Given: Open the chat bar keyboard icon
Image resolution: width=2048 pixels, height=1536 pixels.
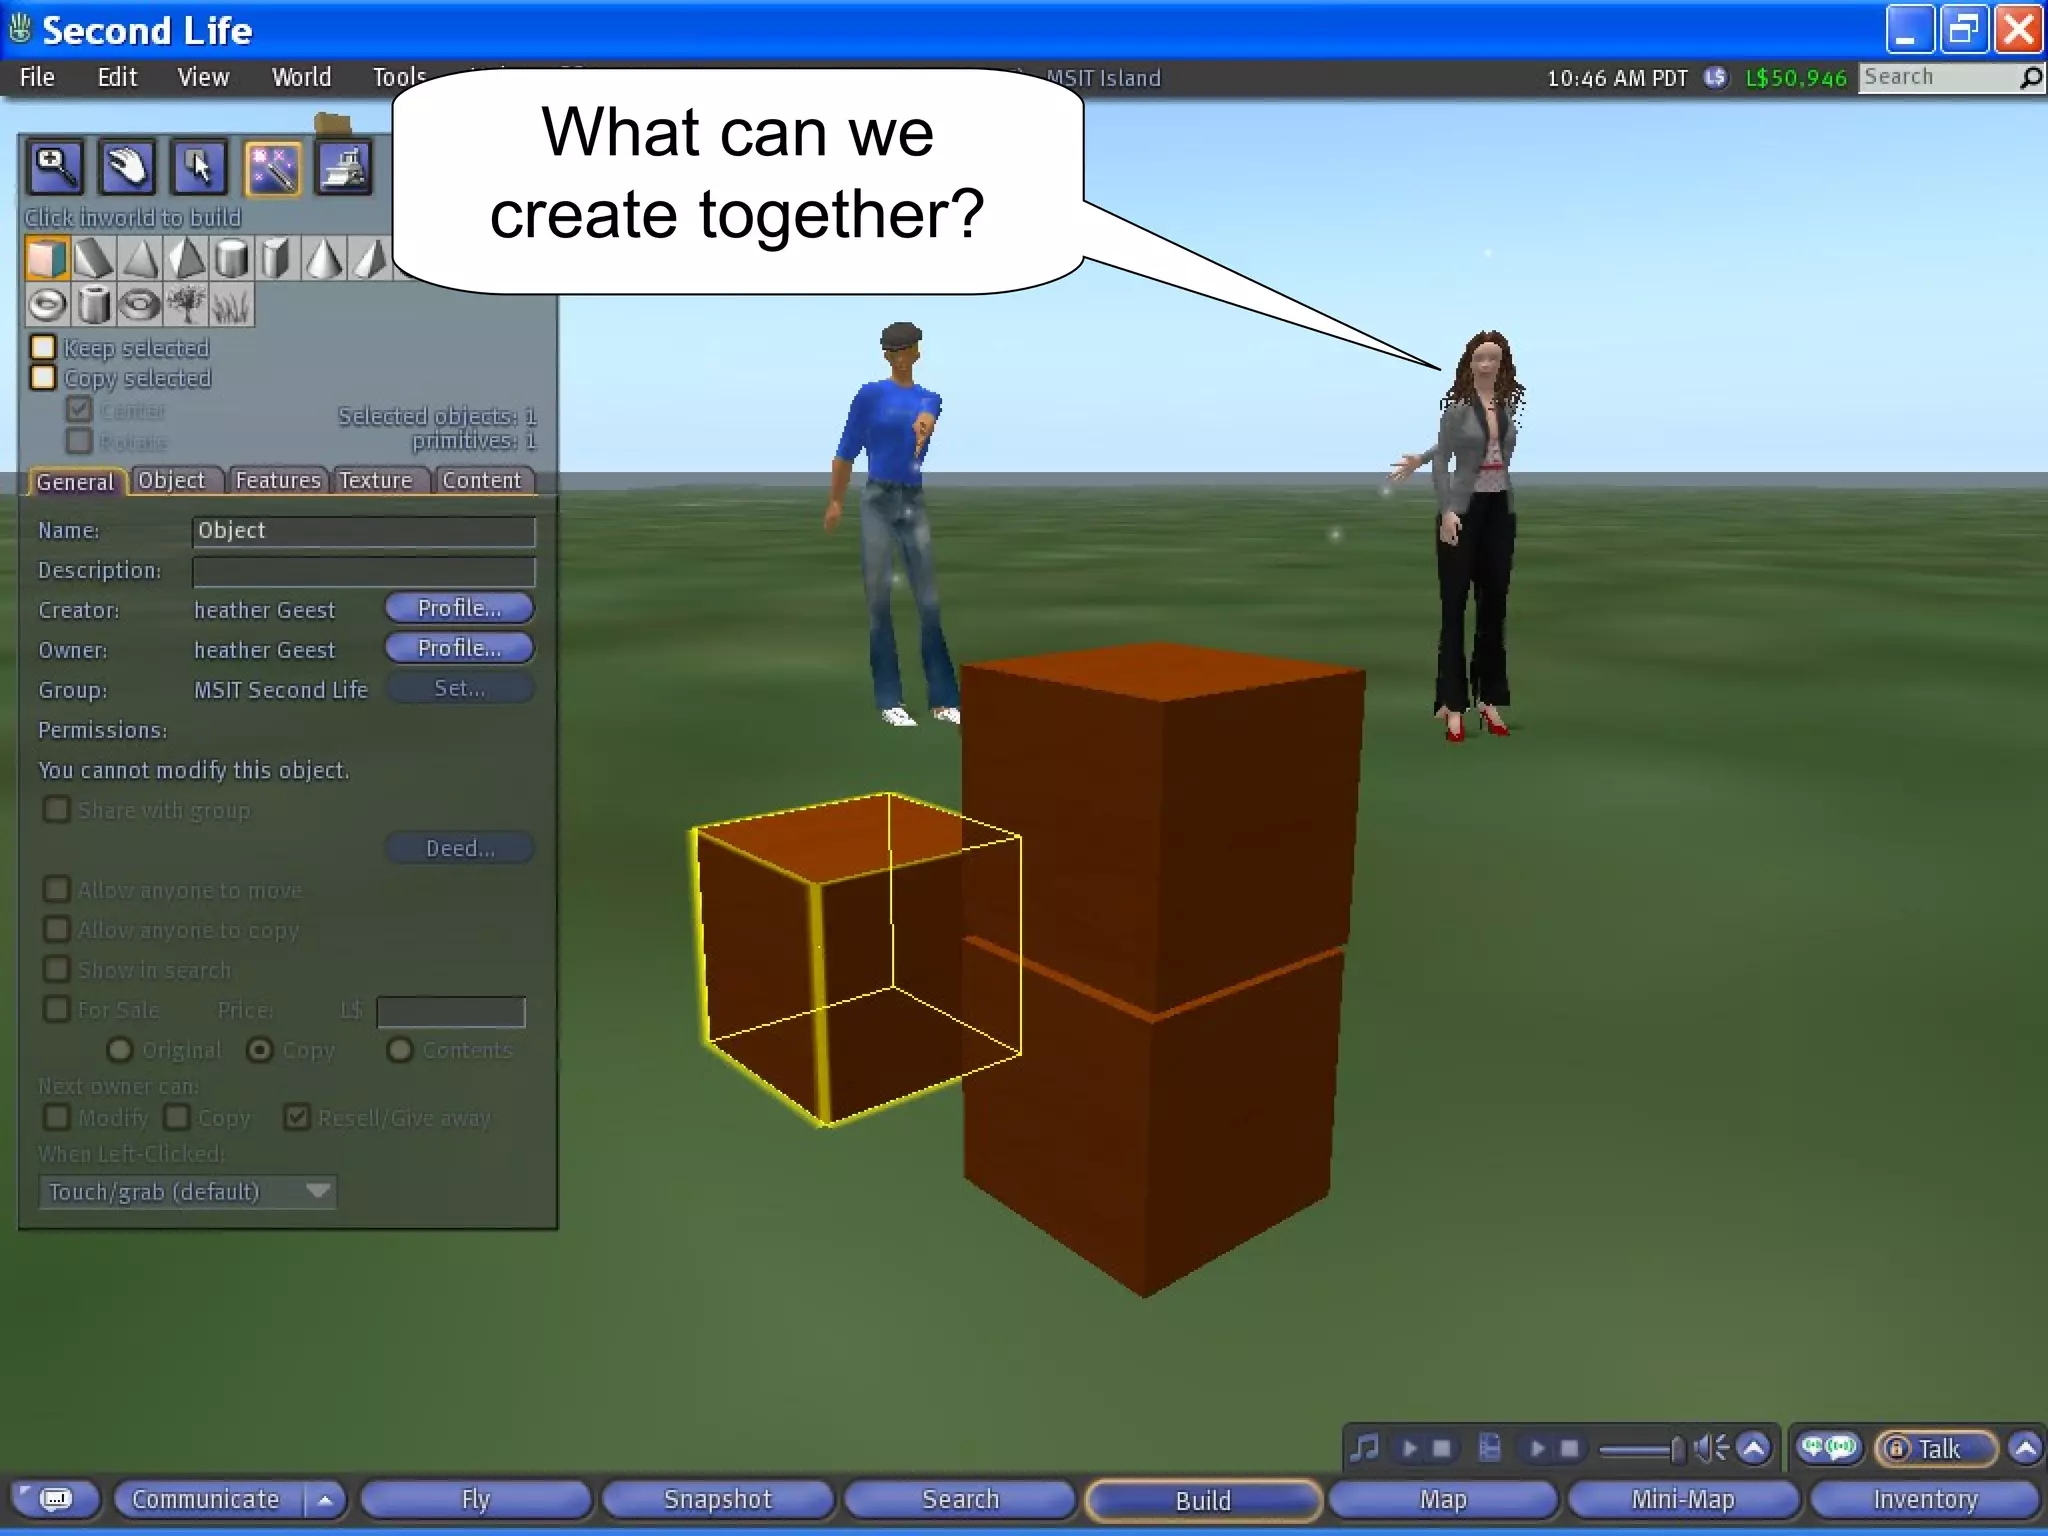Looking at the screenshot, I should click(x=55, y=1498).
